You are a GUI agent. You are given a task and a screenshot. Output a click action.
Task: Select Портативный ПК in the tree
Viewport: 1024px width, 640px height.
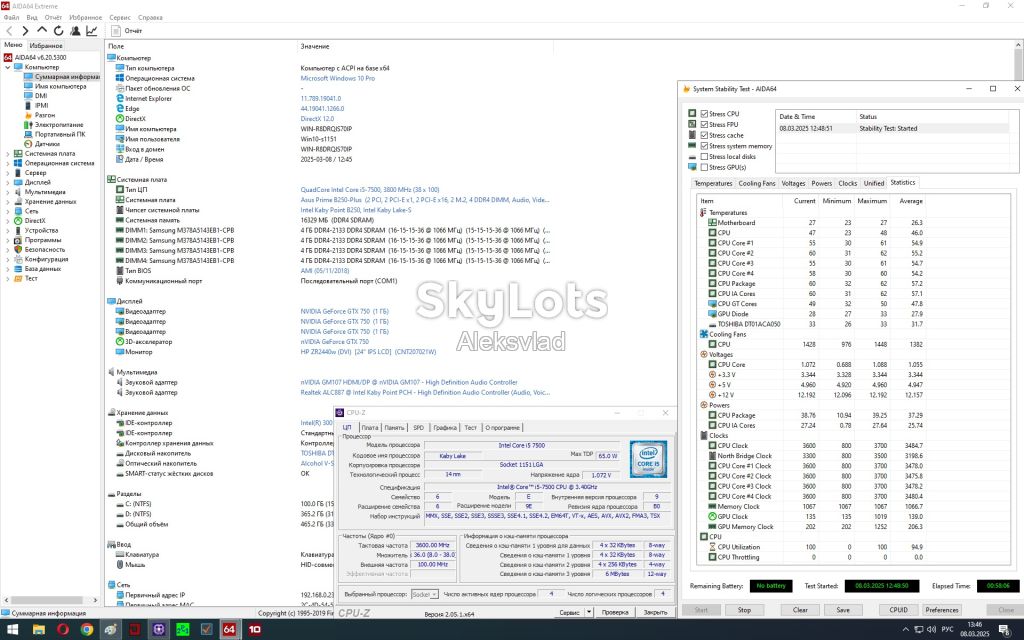tap(60, 134)
